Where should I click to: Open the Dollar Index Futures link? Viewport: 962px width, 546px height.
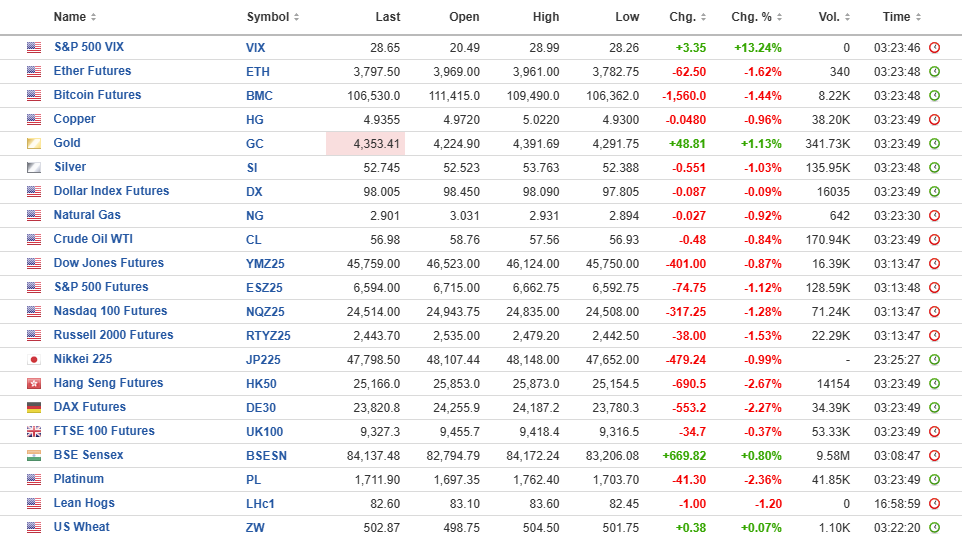[x=111, y=191]
